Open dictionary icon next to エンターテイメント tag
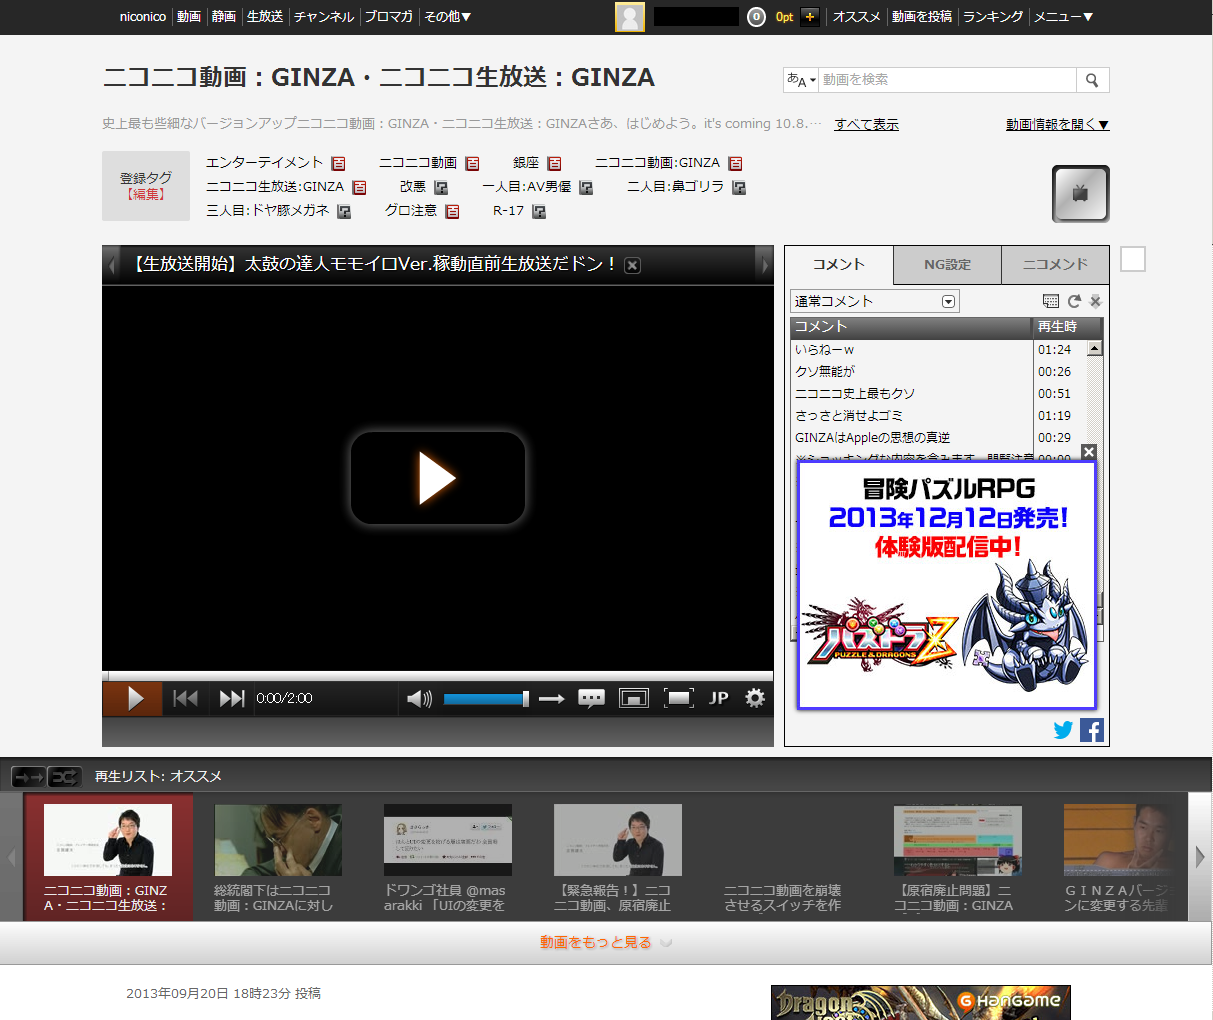The height and width of the screenshot is (1020, 1213). click(x=338, y=163)
